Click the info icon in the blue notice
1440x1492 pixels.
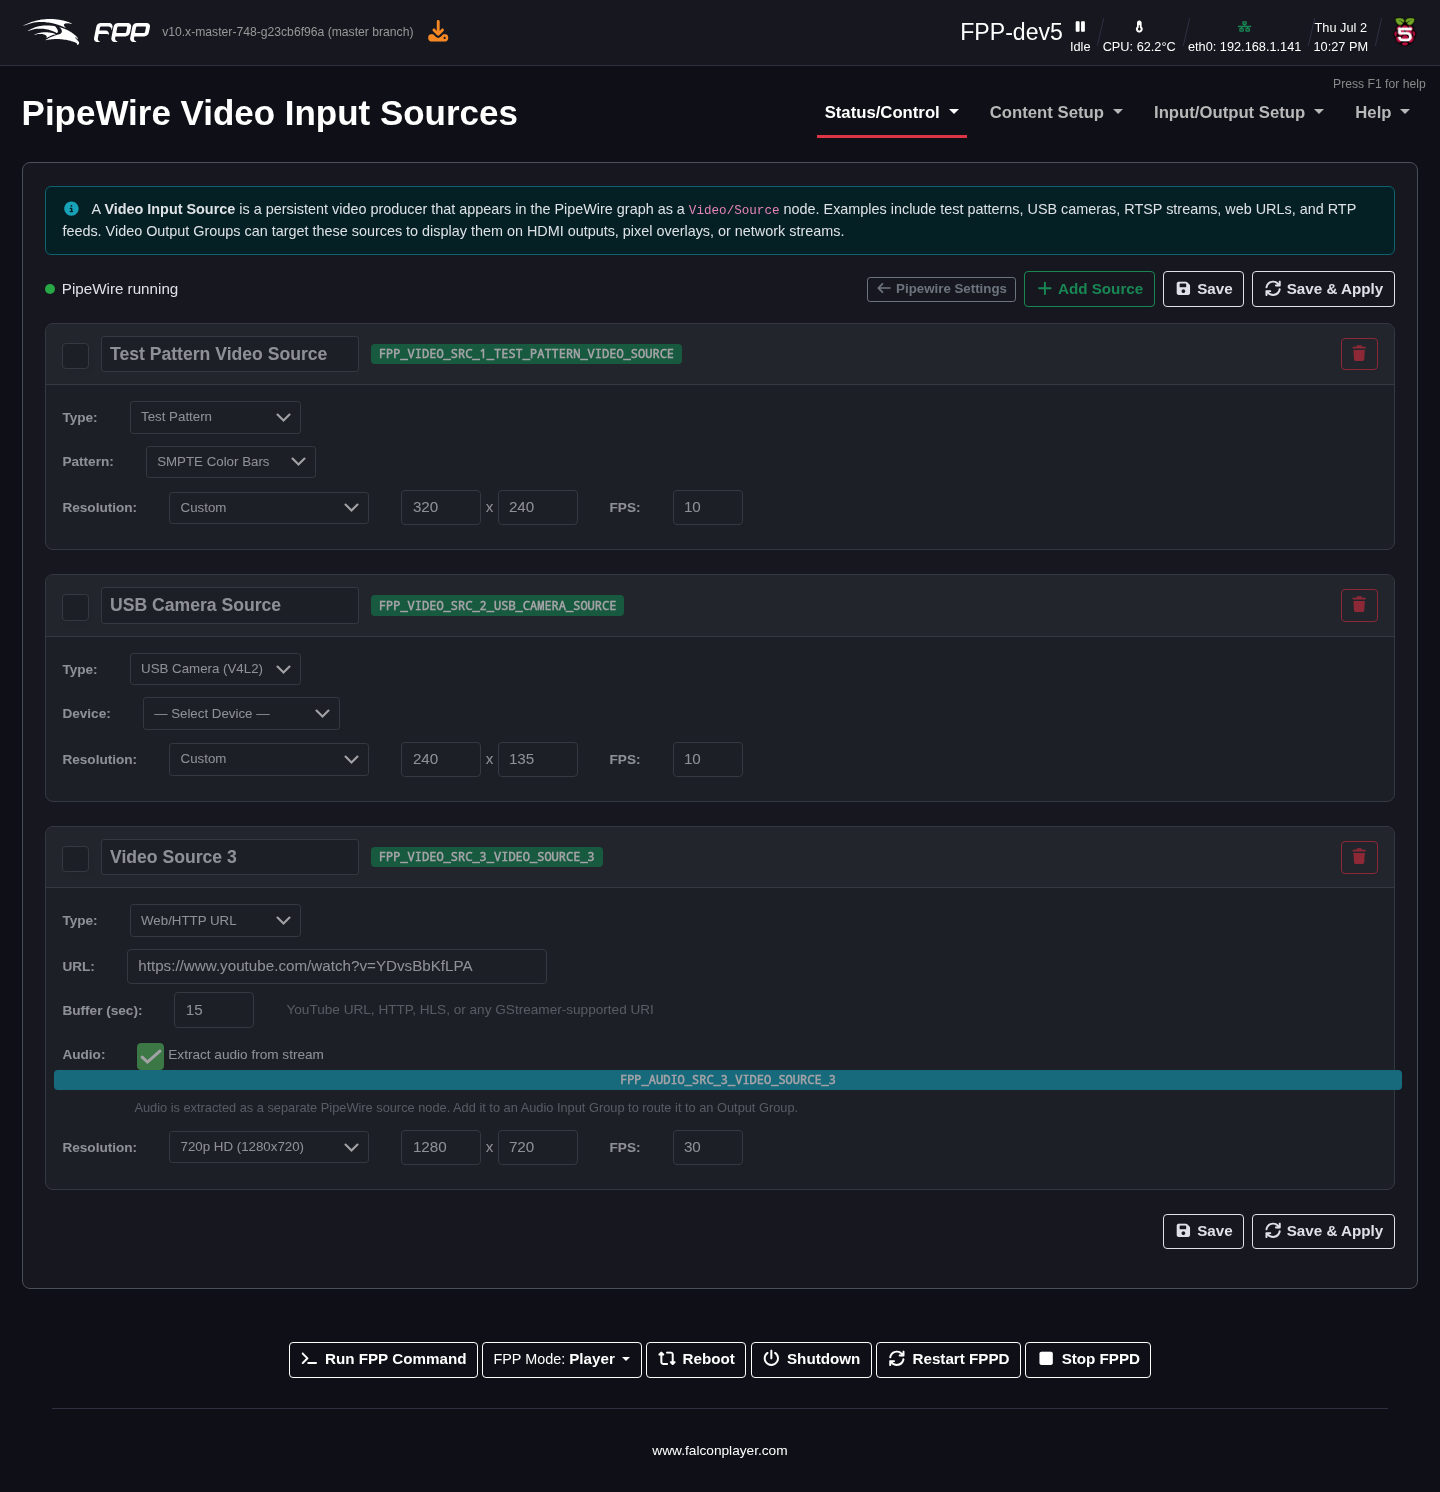(x=71, y=209)
